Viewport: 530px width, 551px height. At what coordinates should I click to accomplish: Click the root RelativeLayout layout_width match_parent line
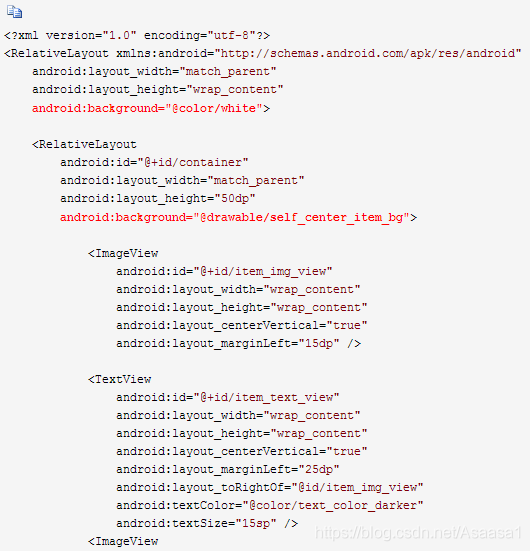click(154, 72)
